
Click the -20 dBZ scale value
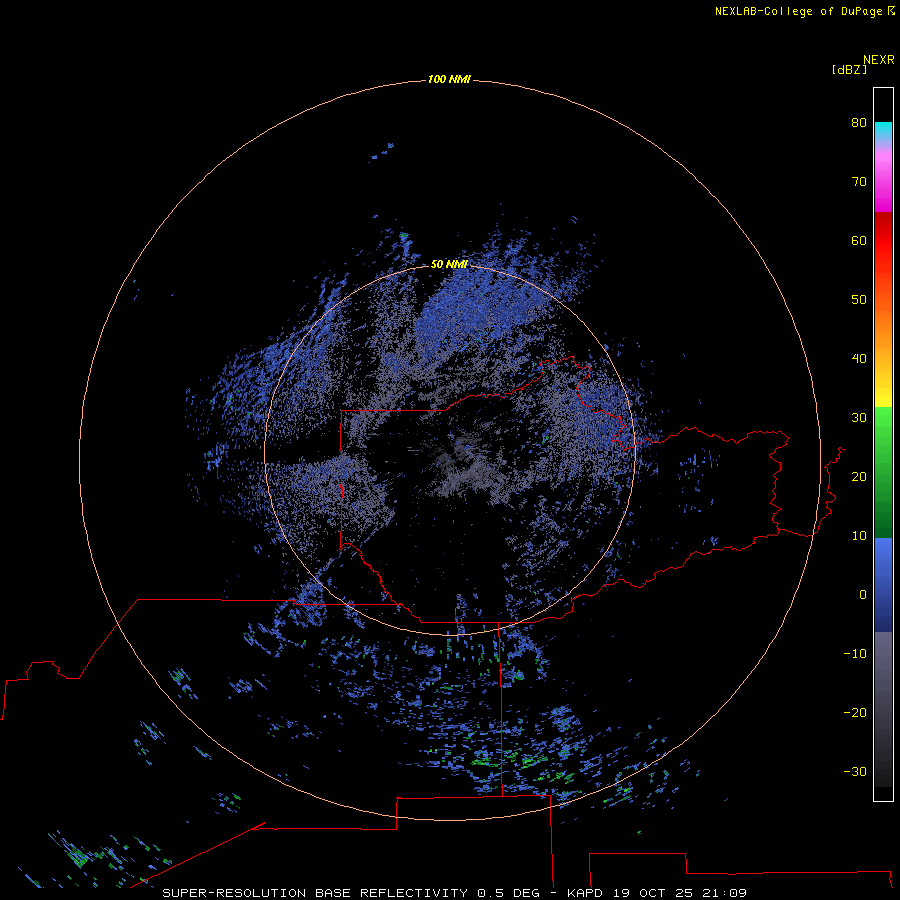pyautogui.click(x=855, y=712)
